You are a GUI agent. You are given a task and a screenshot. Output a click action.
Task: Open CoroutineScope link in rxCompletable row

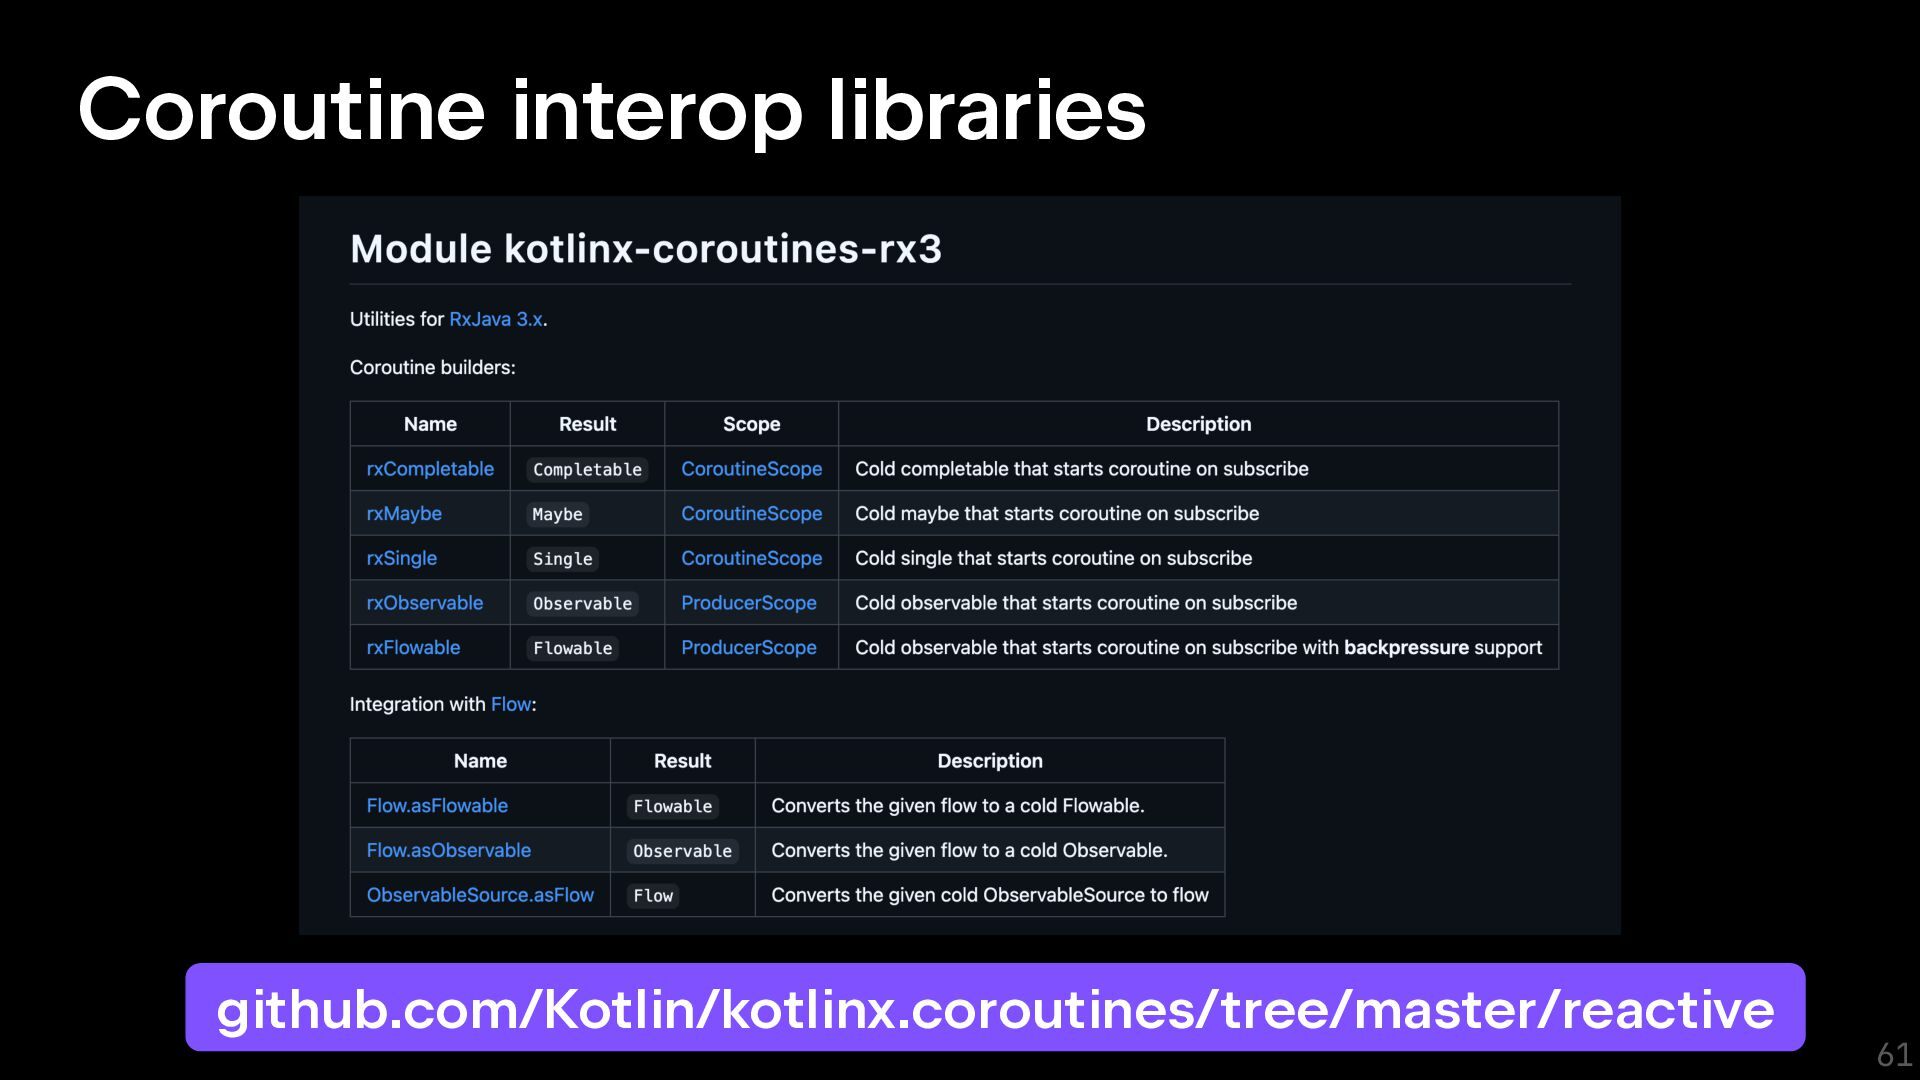coord(751,469)
